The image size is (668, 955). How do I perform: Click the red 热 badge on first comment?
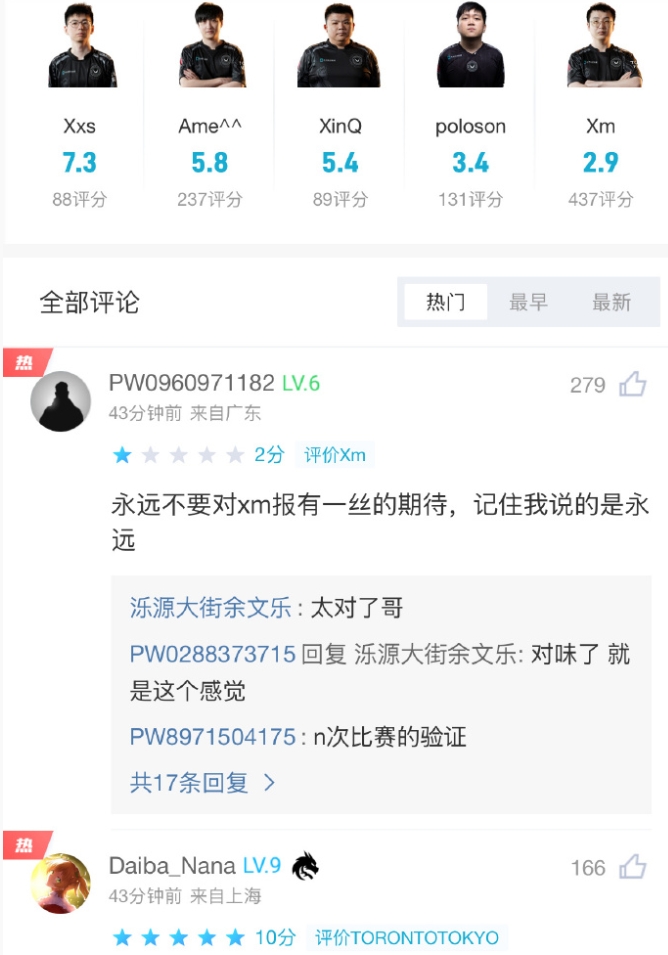click(26, 362)
